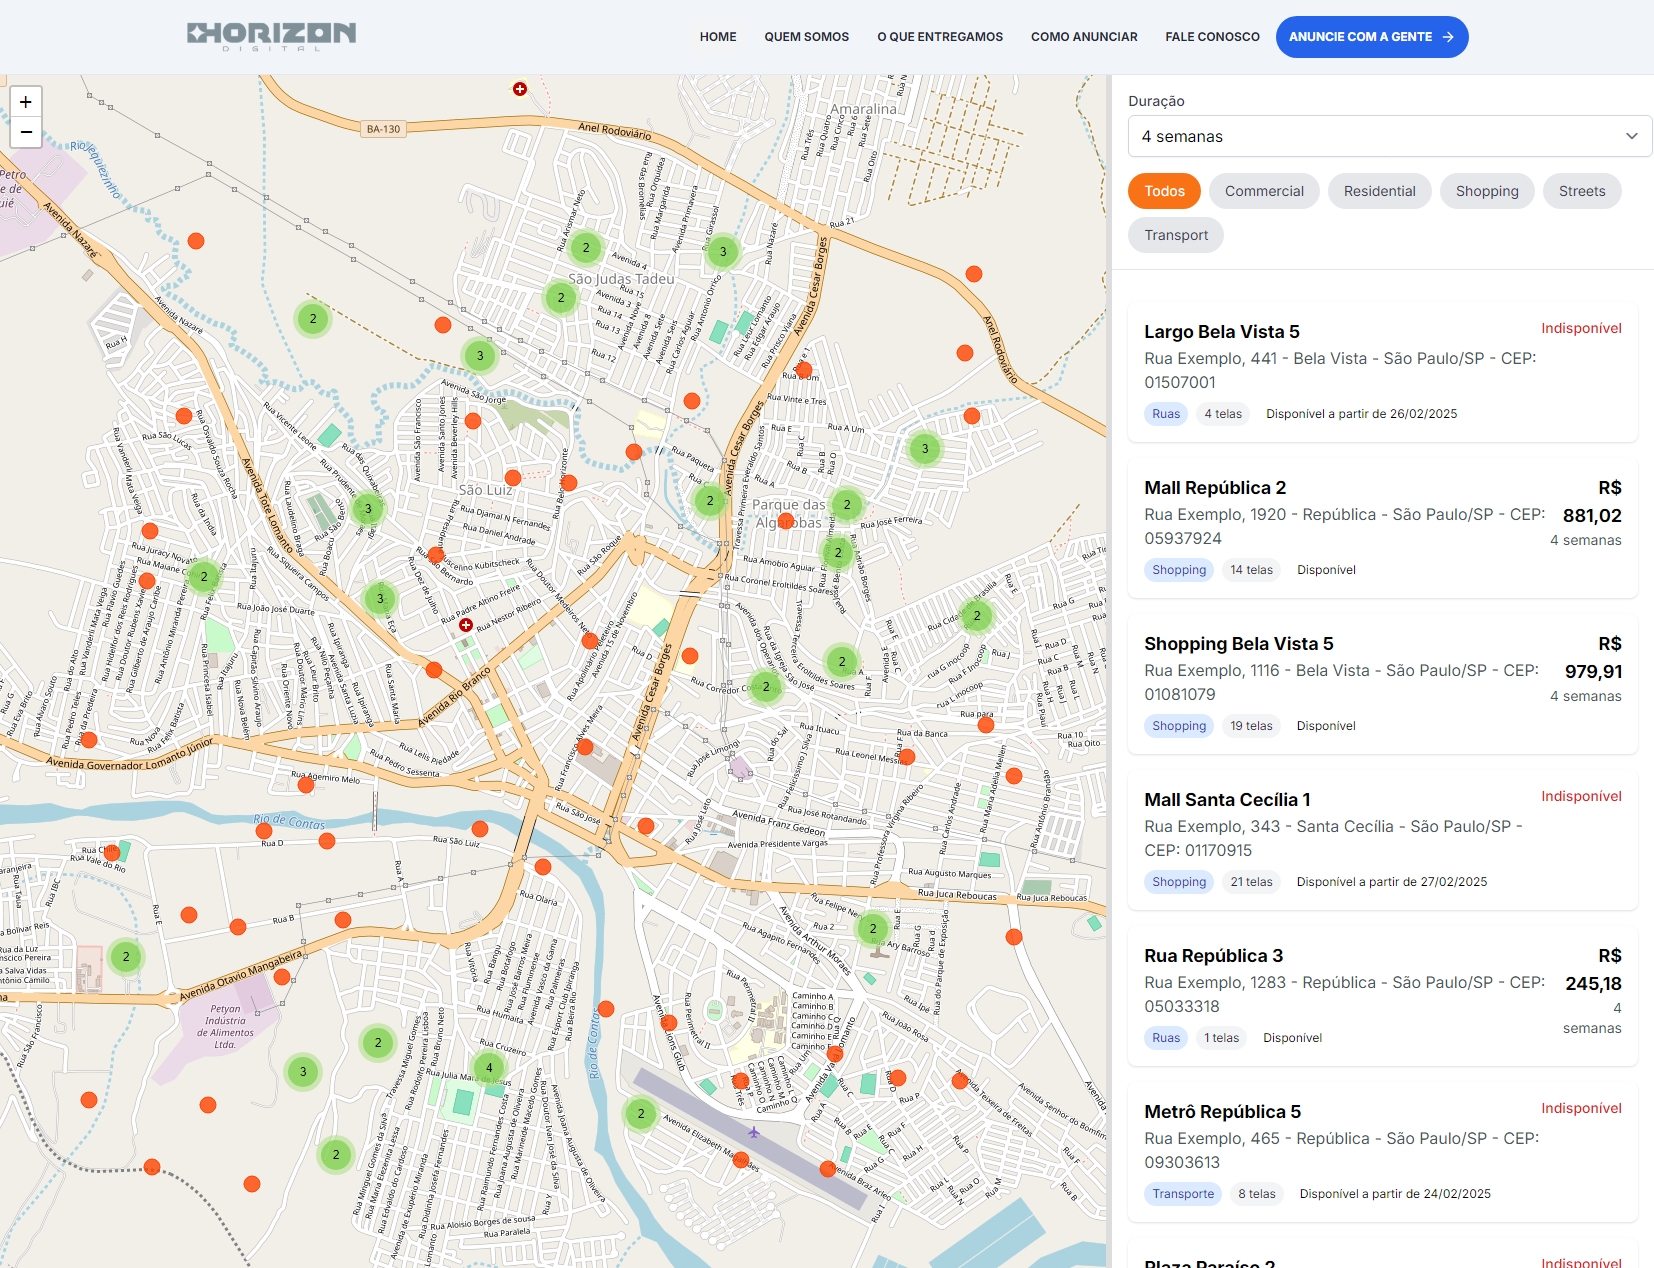Open the Fale Conosco link

[x=1212, y=37]
